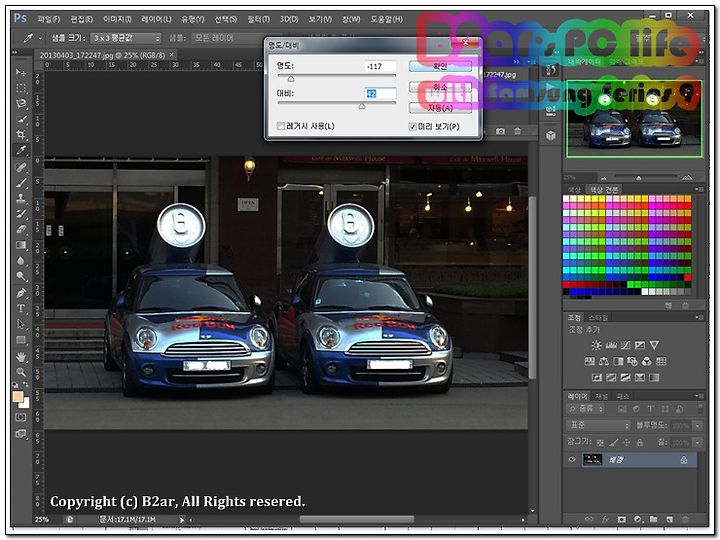Enable the 레거시 사용(L) checkbox
The height and width of the screenshot is (540, 720).
(x=281, y=126)
